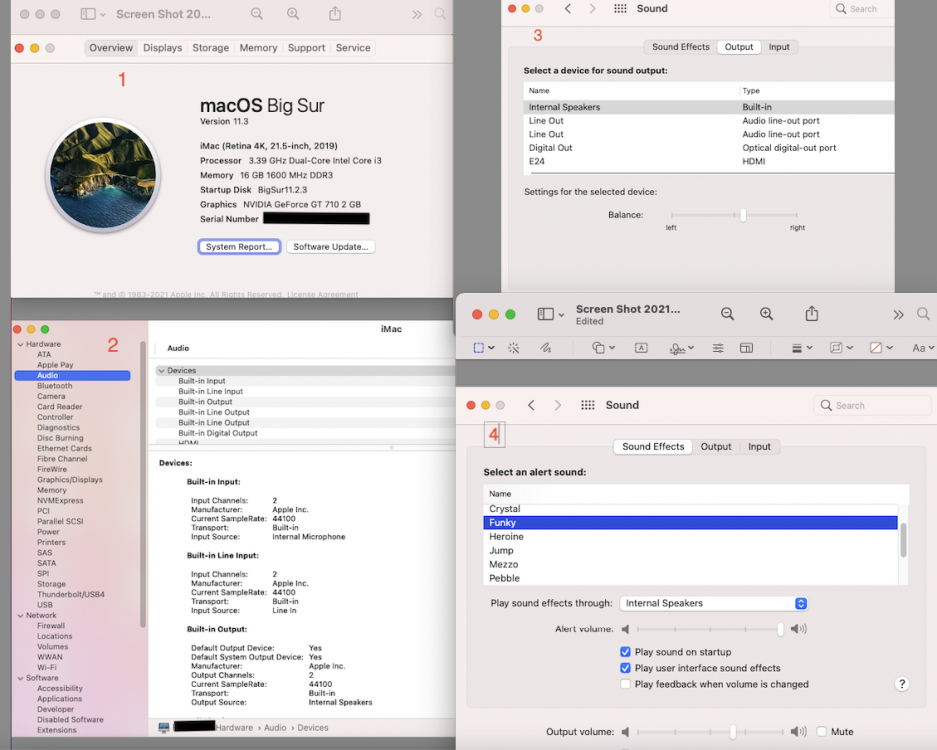Open Support tab in About This Mac

point(307,48)
